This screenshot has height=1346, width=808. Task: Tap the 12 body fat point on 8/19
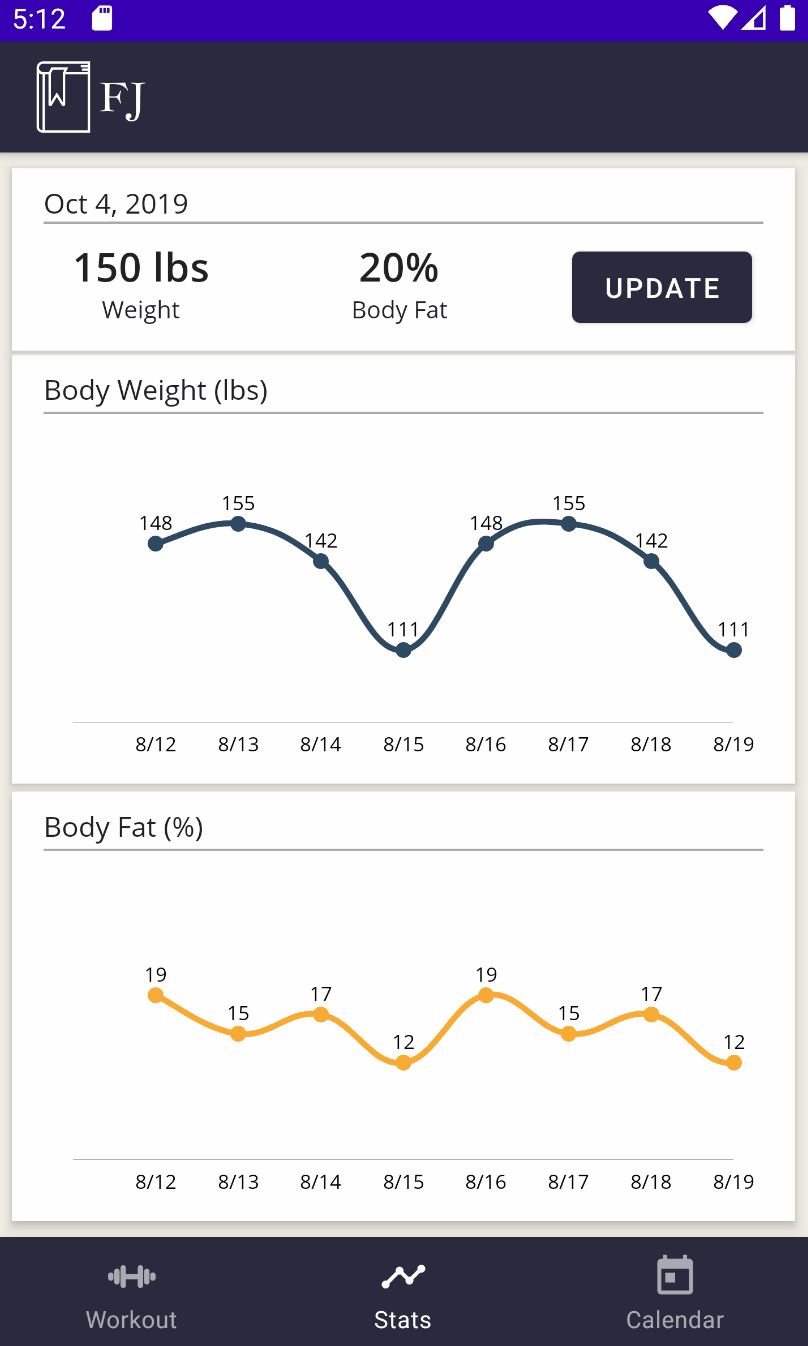(x=733, y=1062)
